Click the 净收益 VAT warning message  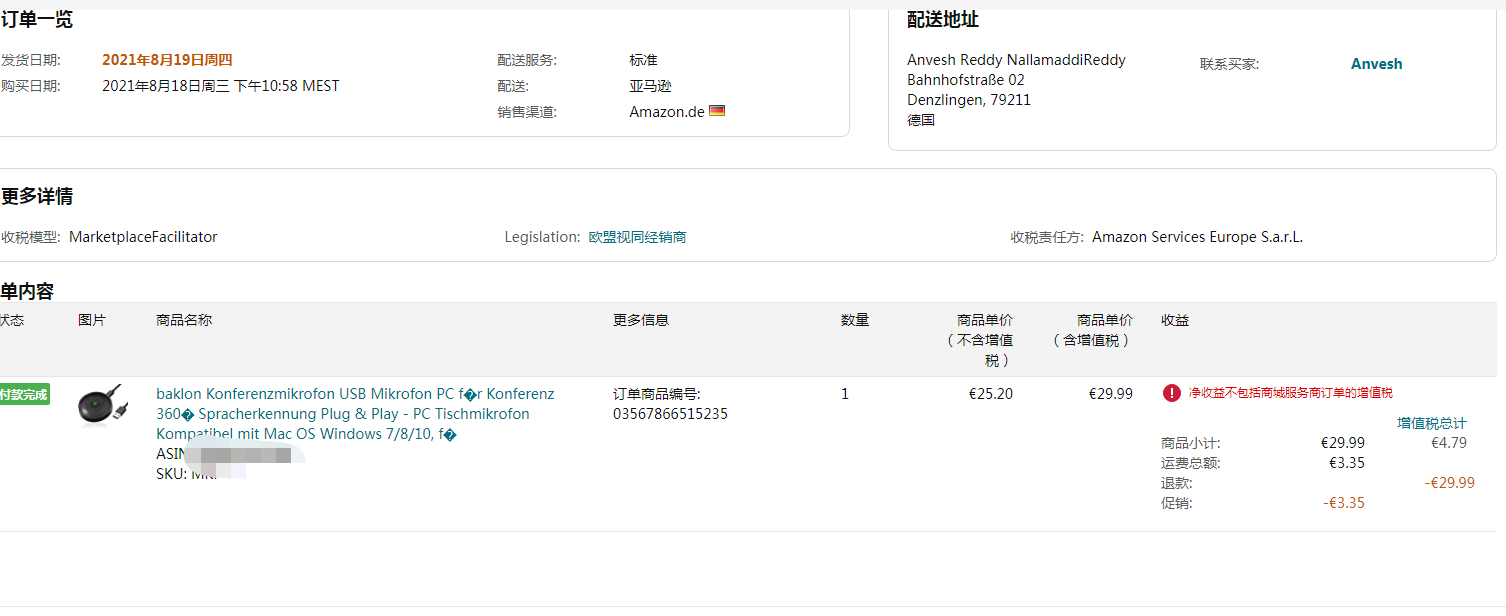click(1290, 393)
